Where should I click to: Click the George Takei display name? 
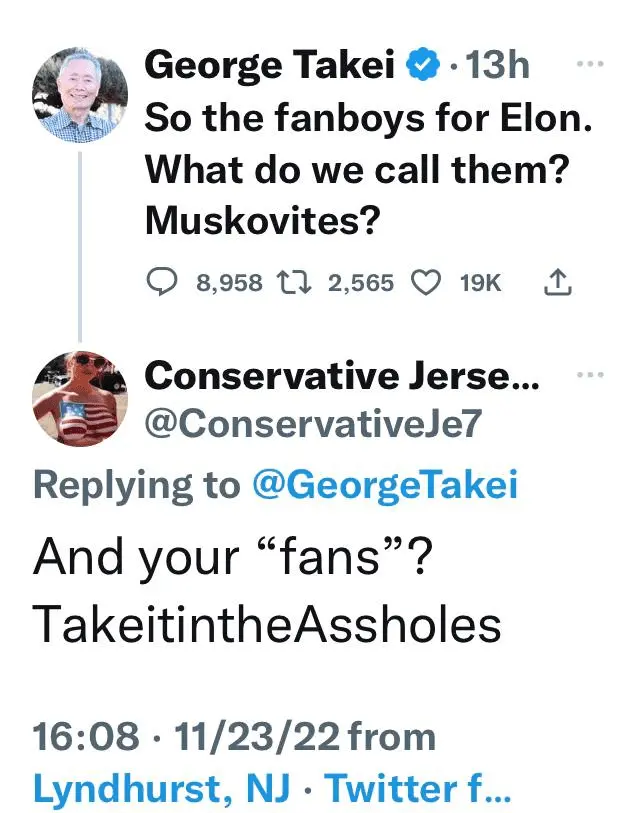tap(272, 66)
